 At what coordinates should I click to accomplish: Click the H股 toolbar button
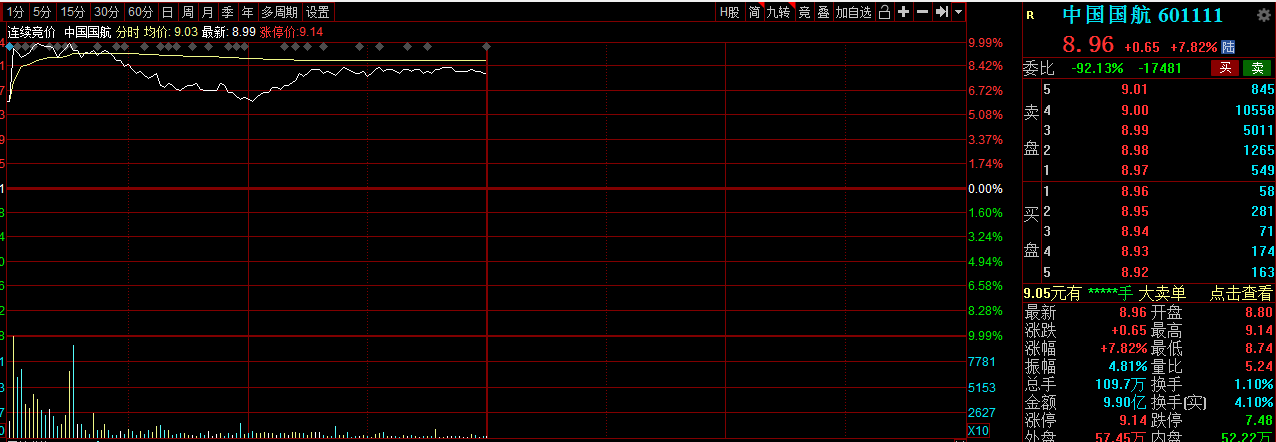click(x=730, y=12)
